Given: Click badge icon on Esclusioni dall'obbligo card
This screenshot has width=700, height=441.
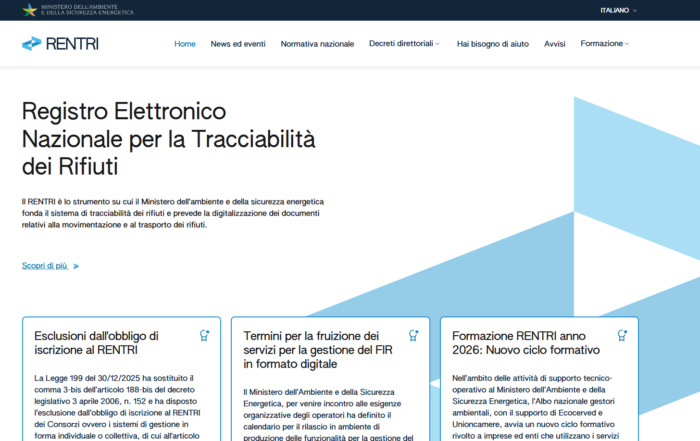Looking at the screenshot, I should coord(204,336).
